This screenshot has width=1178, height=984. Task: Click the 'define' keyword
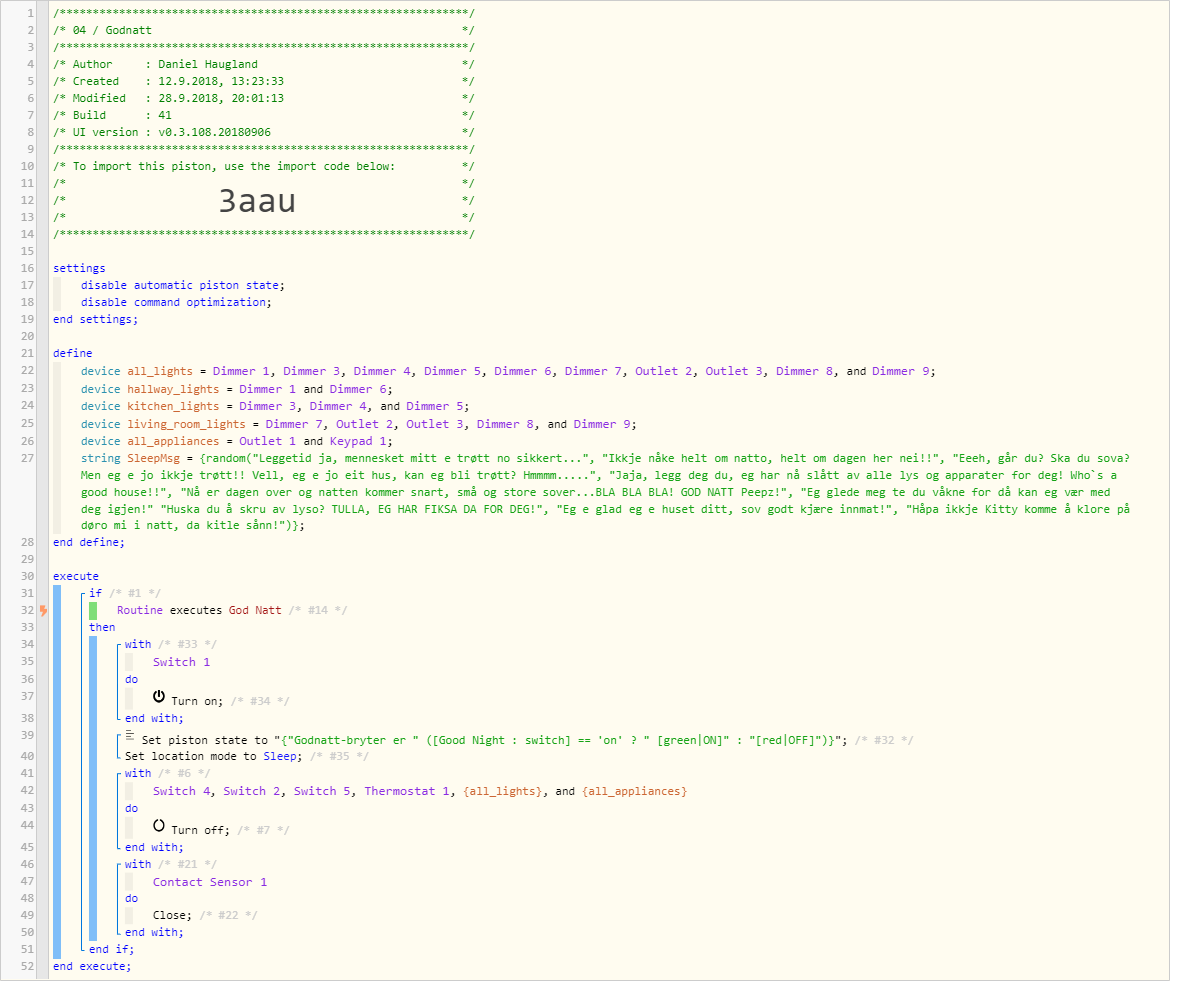(73, 355)
